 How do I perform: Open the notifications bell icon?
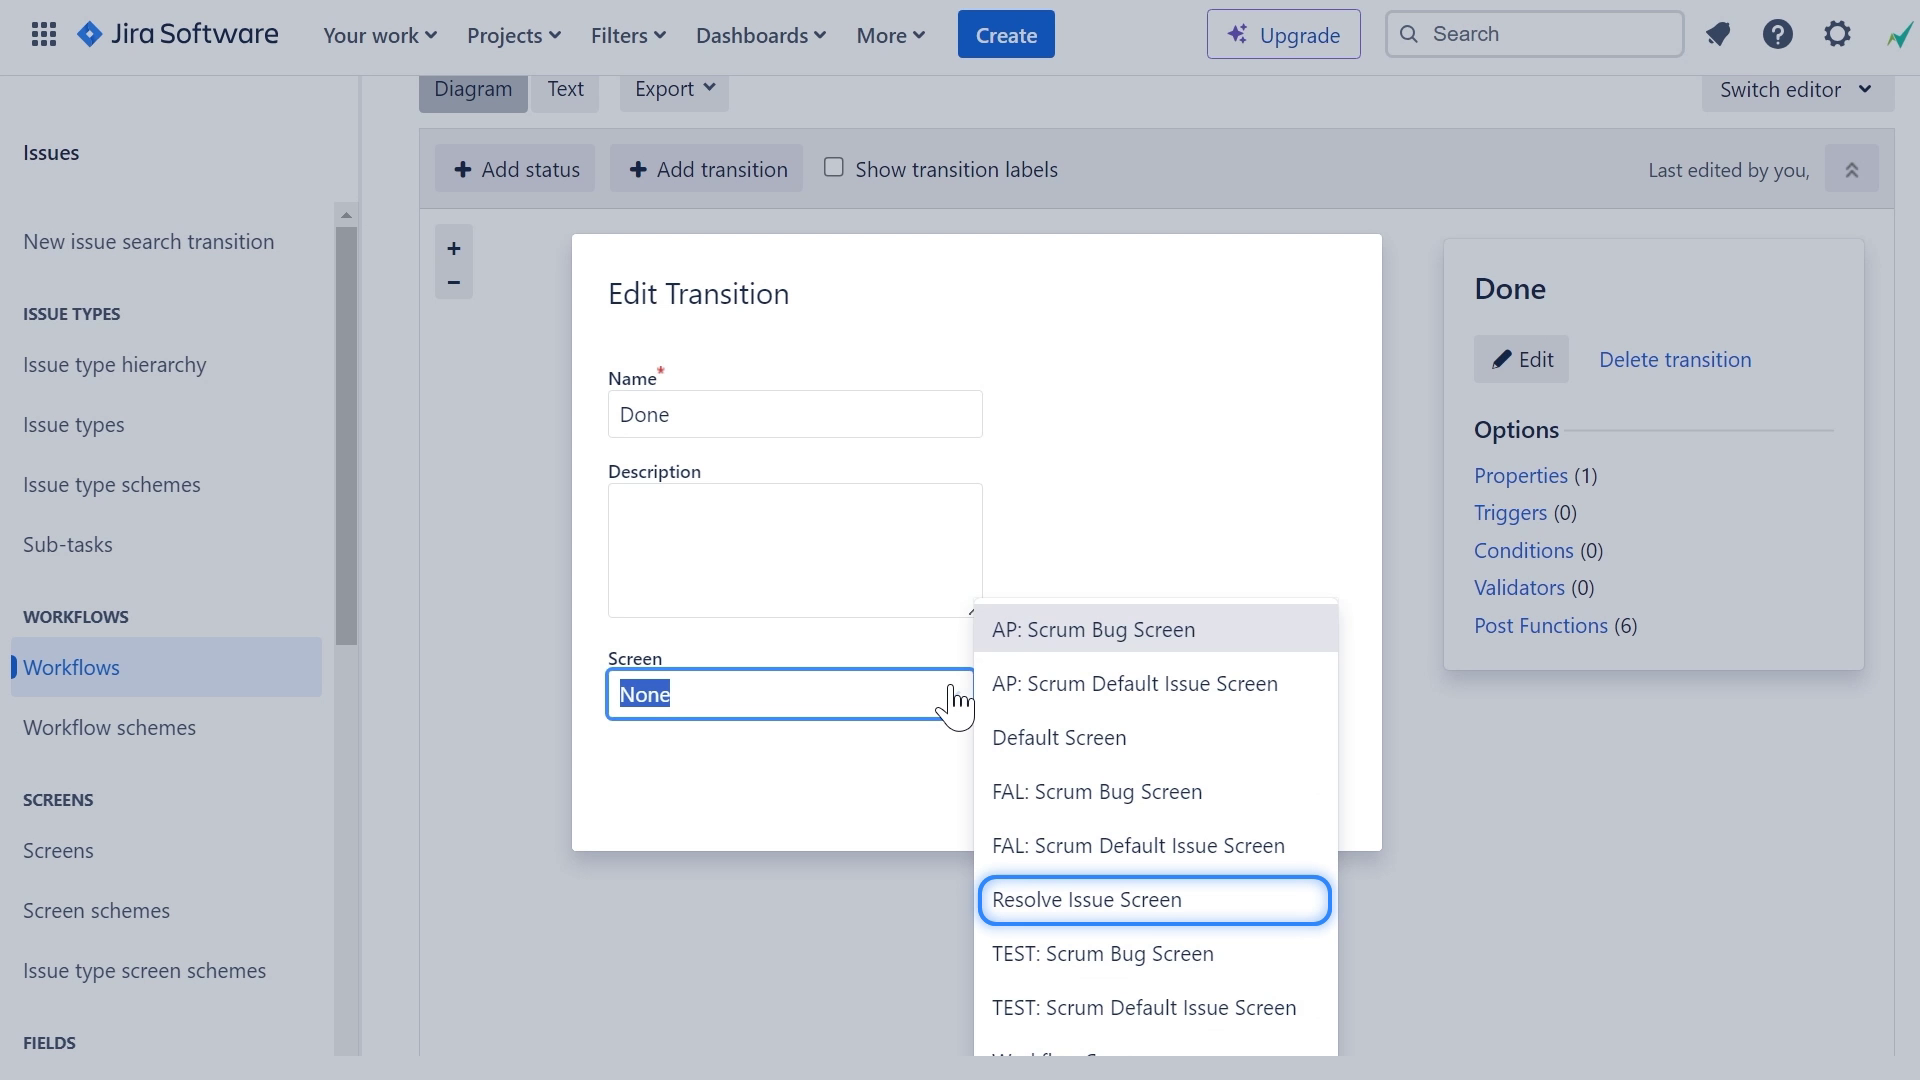pyautogui.click(x=1719, y=33)
